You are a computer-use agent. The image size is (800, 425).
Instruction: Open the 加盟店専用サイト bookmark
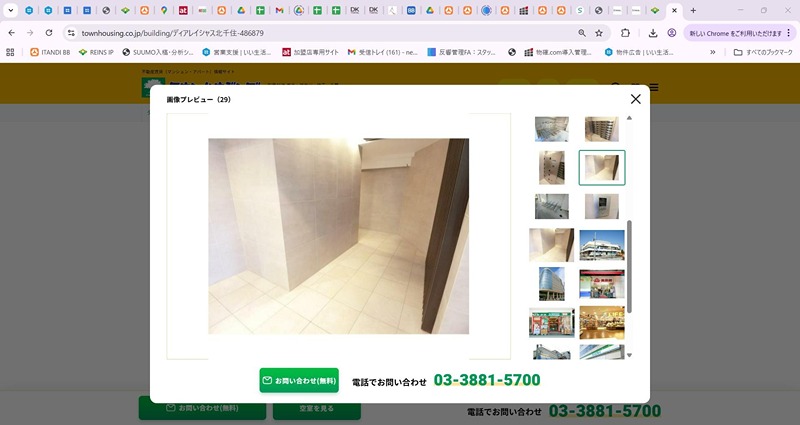coord(310,52)
